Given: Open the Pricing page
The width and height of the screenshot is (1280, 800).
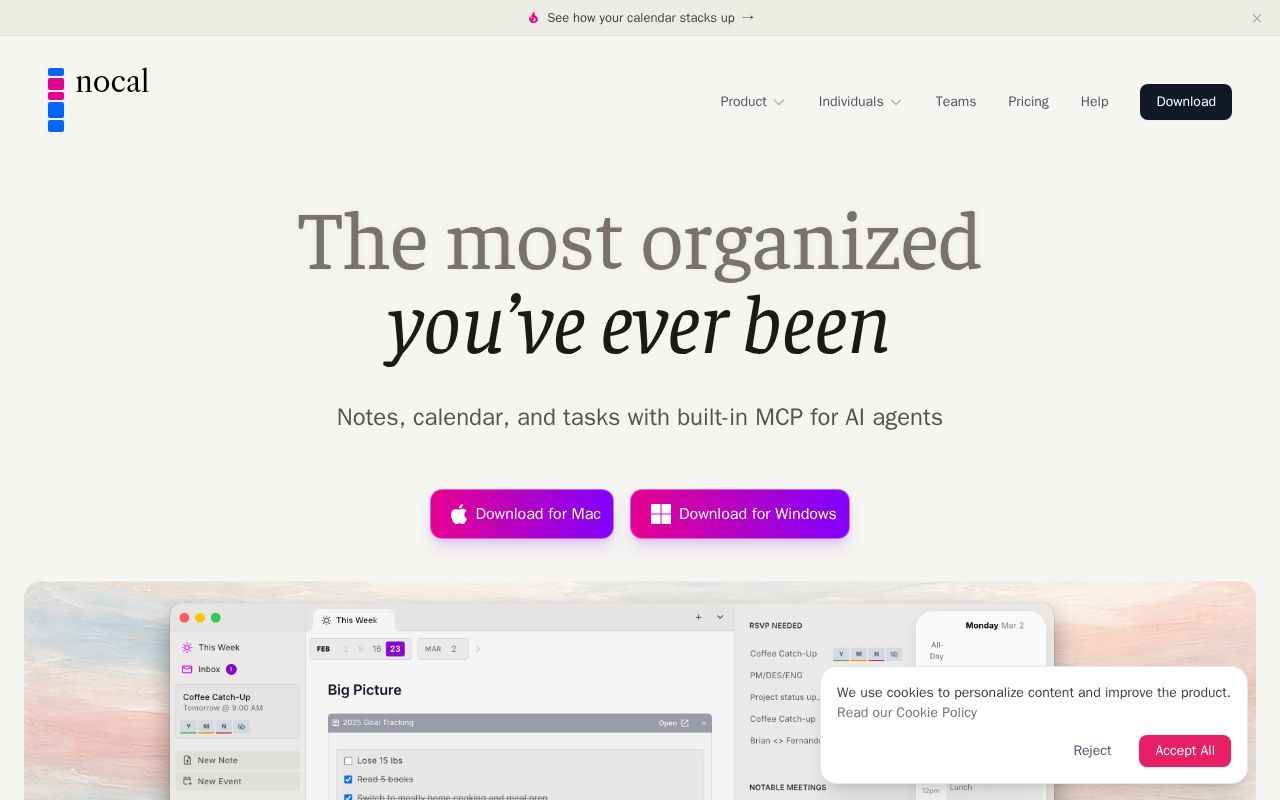Looking at the screenshot, I should click(1028, 102).
